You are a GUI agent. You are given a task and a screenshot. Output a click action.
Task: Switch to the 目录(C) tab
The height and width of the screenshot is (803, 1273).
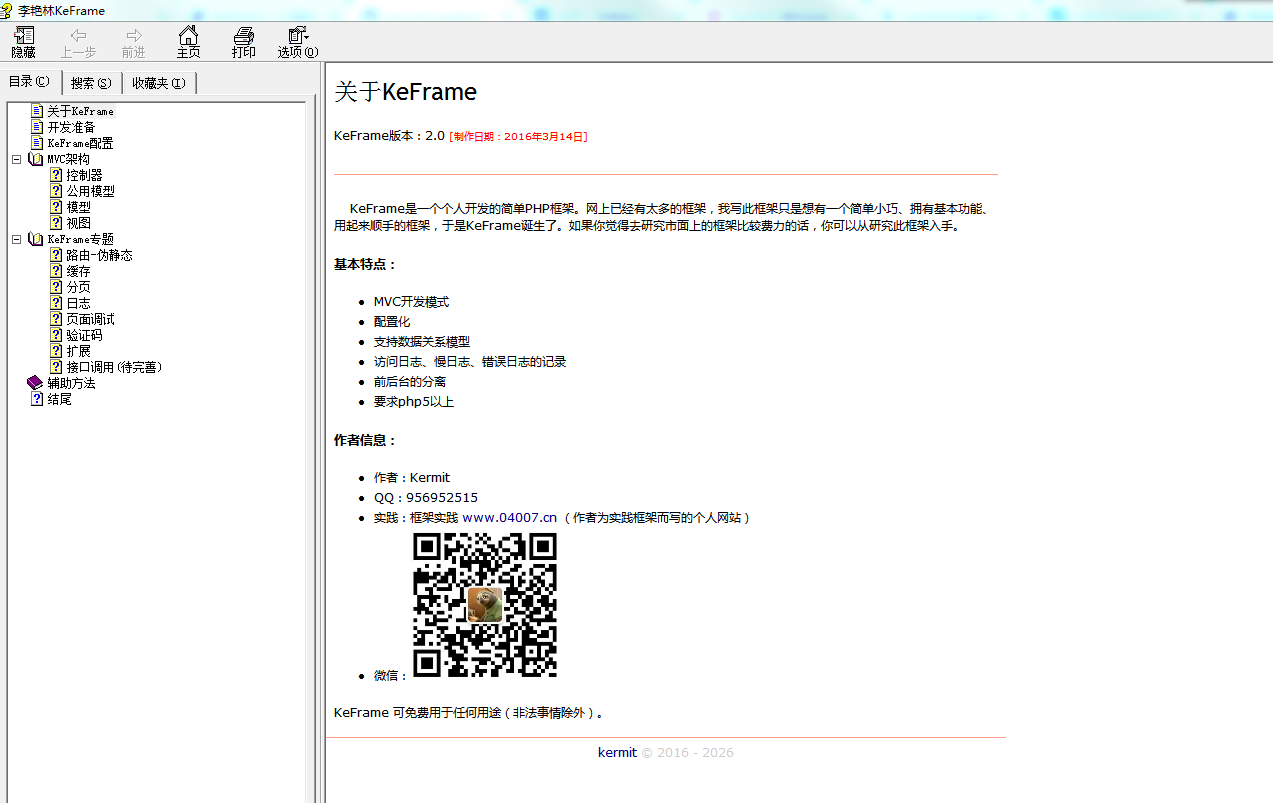point(30,82)
